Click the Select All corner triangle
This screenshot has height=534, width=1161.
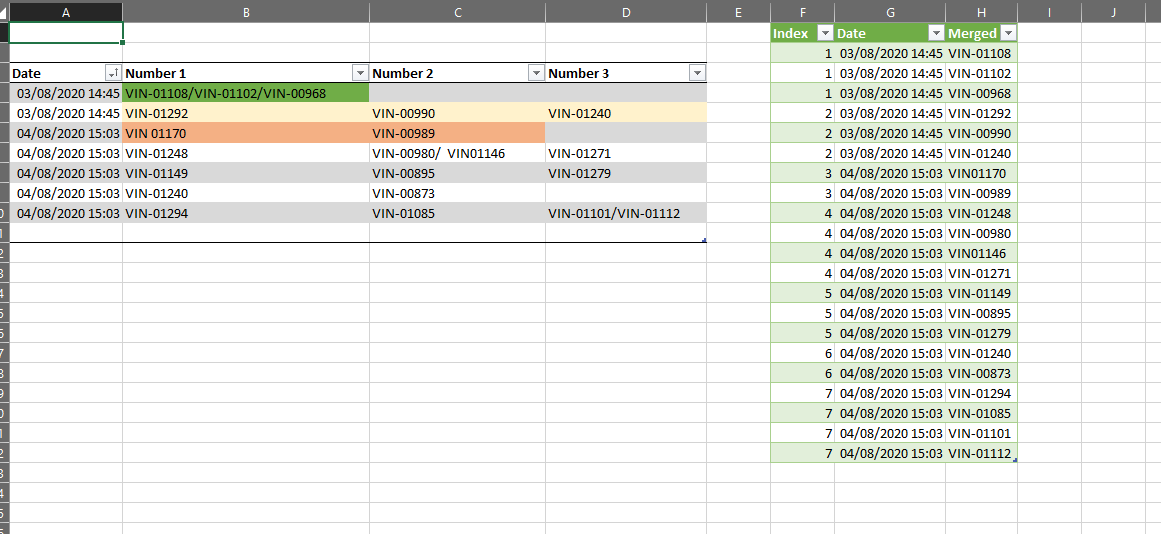pos(4,12)
